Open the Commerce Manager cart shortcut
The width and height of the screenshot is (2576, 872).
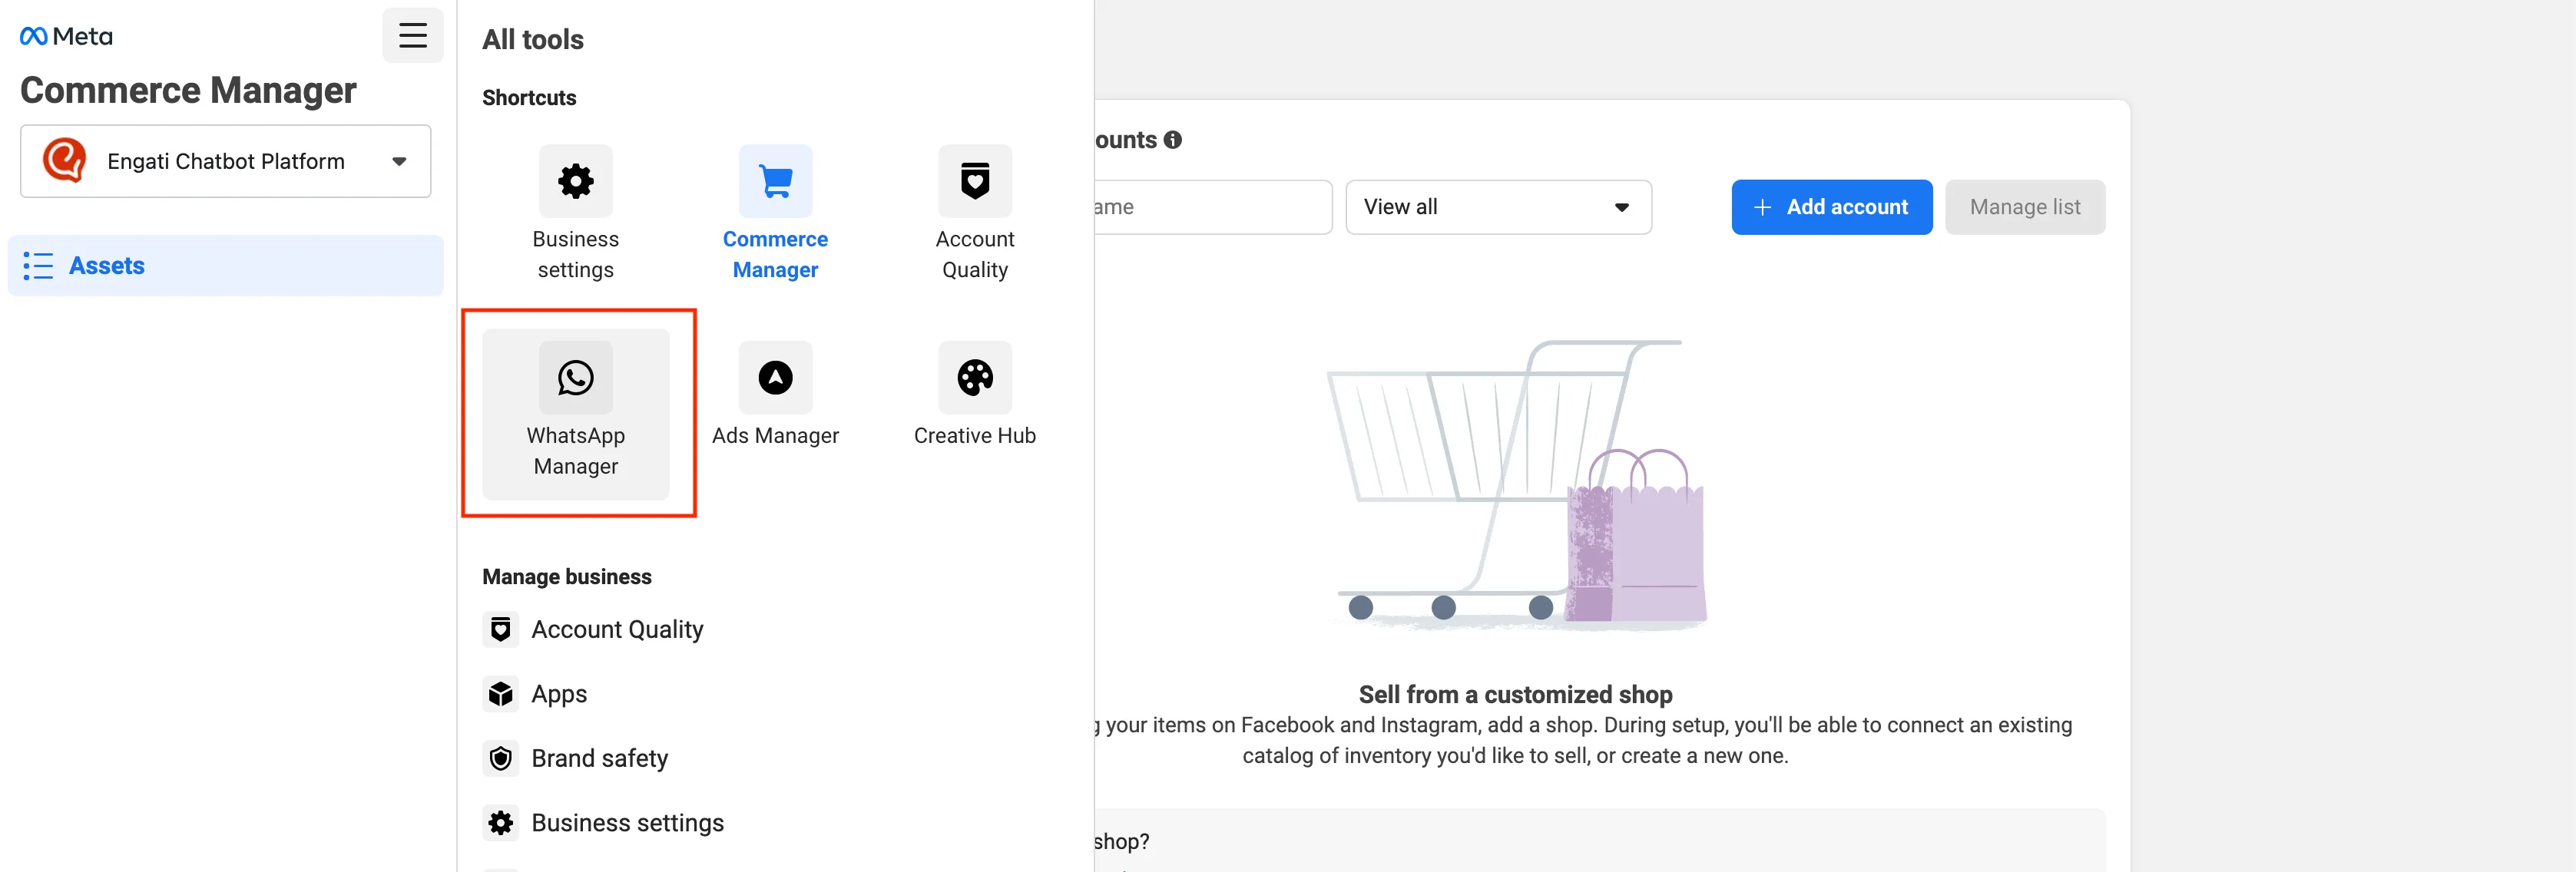tap(775, 181)
